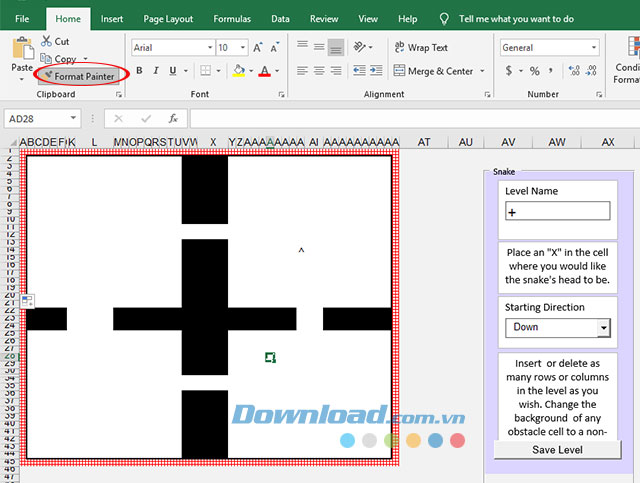Toggle bold formatting
Viewport: 640px width, 483px height.
click(139, 71)
